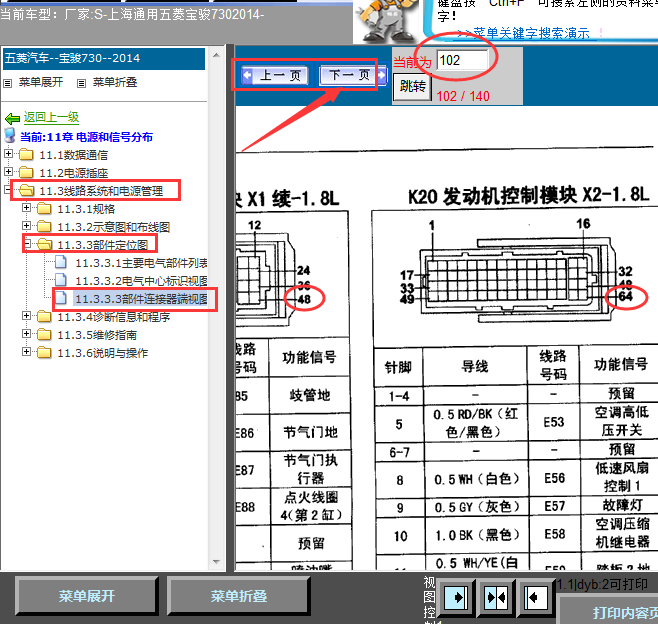658x626 pixels.
Task: Focus the current page number field
Action: [462, 60]
